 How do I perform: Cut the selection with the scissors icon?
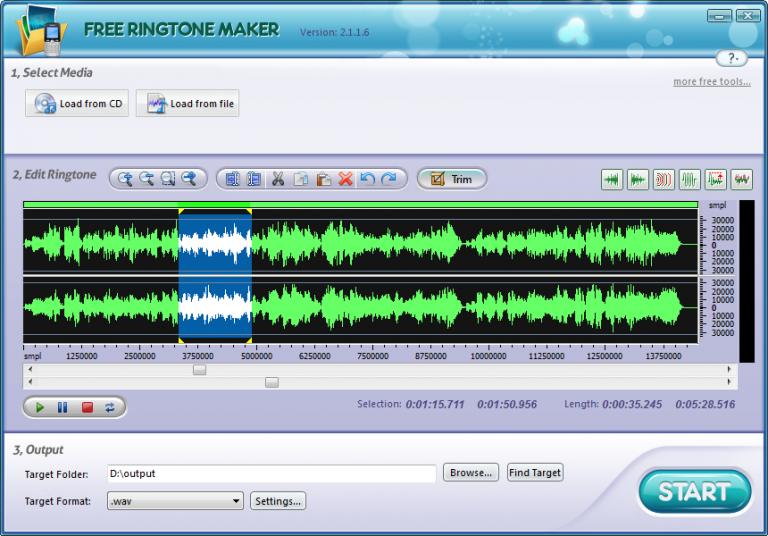point(278,179)
